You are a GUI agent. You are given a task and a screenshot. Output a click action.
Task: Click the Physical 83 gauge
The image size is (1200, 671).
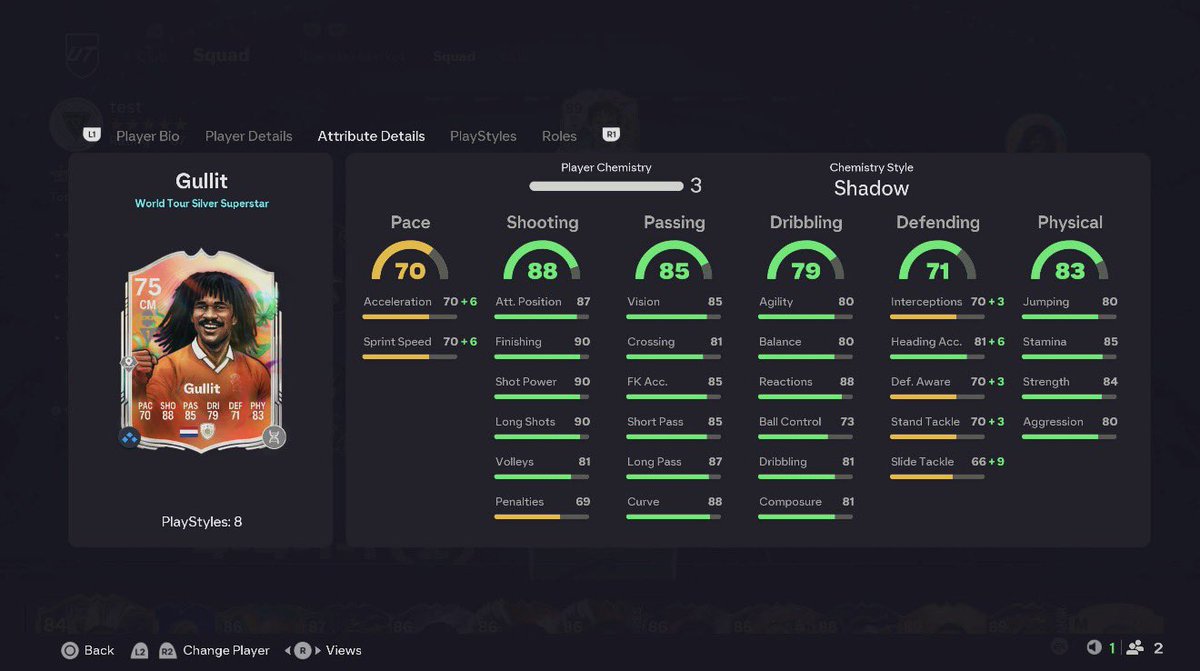(1070, 262)
